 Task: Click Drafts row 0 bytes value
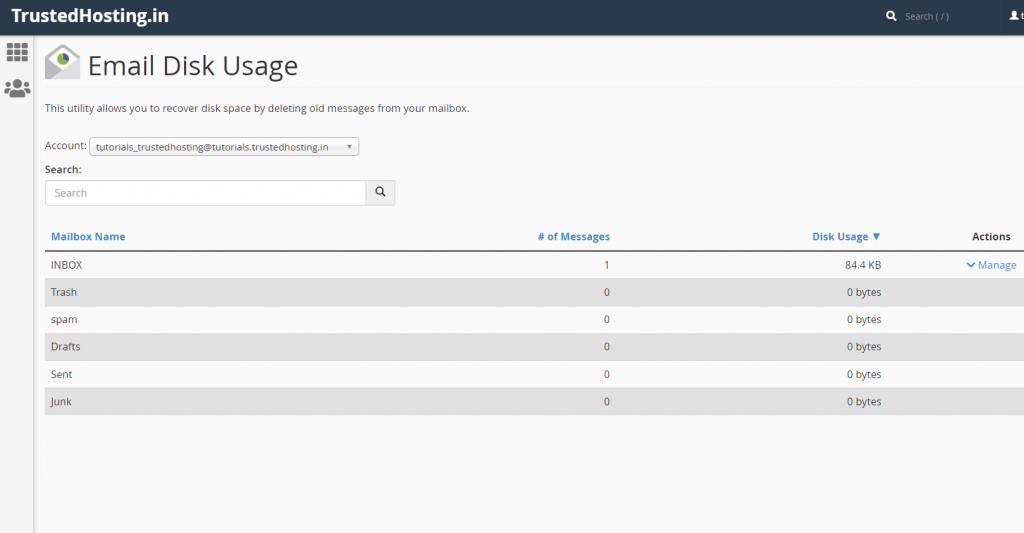(x=864, y=346)
